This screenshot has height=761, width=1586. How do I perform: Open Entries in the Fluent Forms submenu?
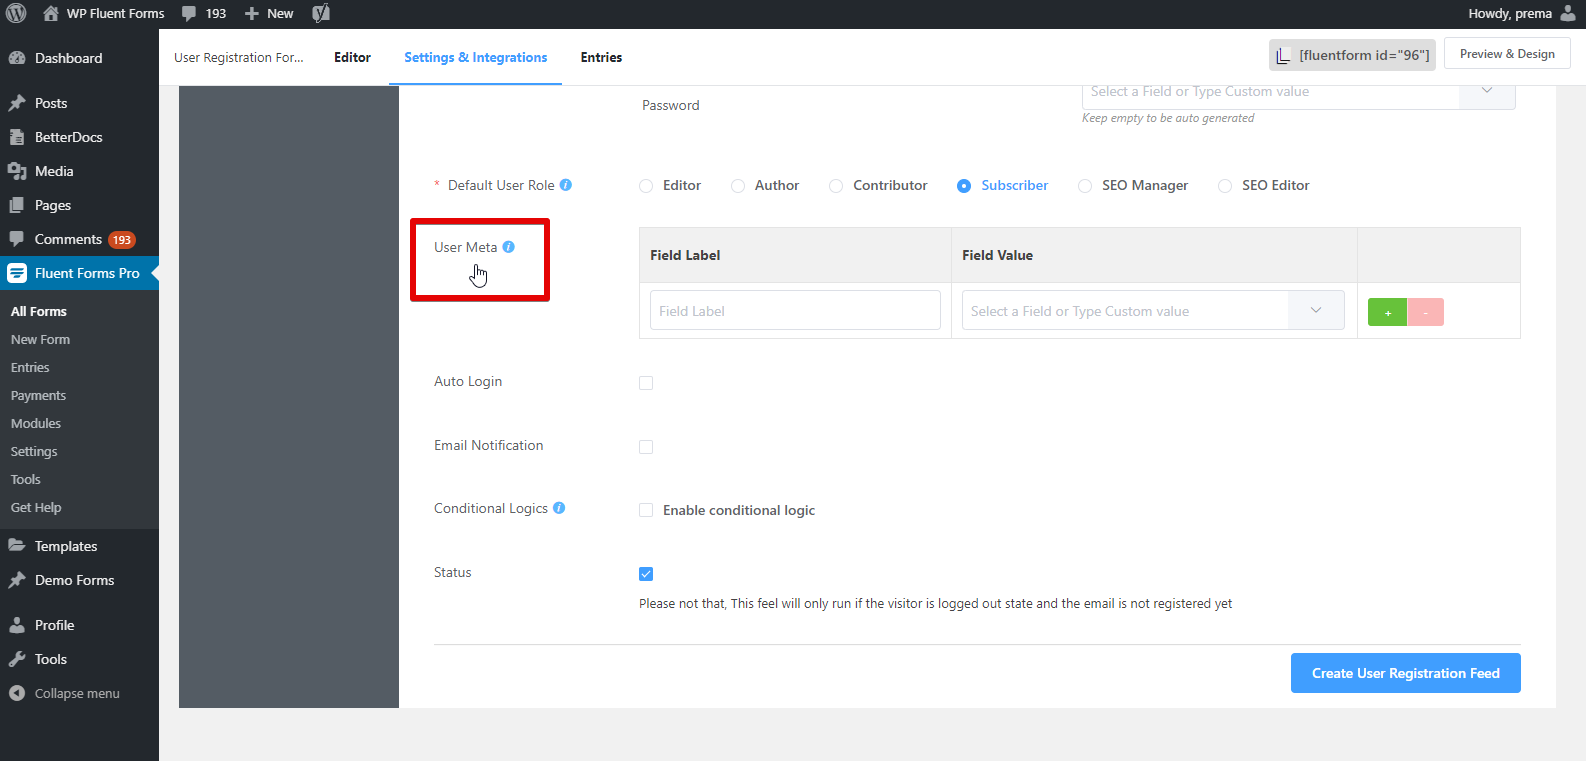pos(30,367)
